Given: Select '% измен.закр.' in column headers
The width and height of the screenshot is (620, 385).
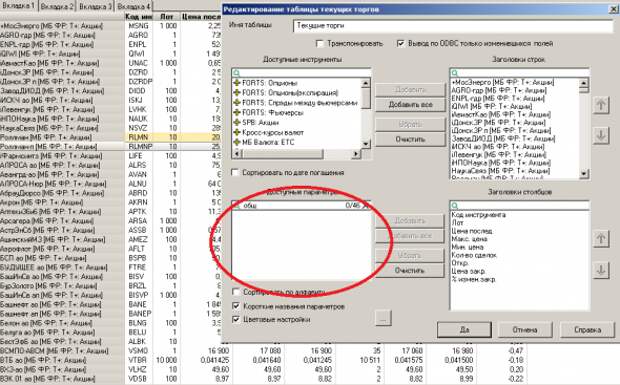Looking at the screenshot, I should click(x=473, y=279).
